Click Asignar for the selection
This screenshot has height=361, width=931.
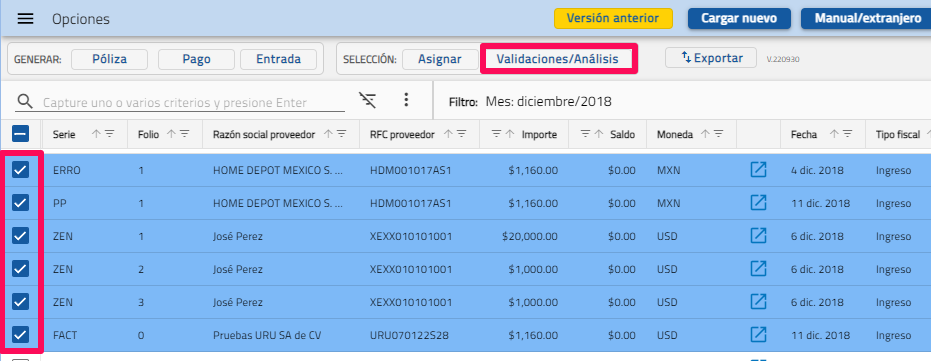pos(440,59)
